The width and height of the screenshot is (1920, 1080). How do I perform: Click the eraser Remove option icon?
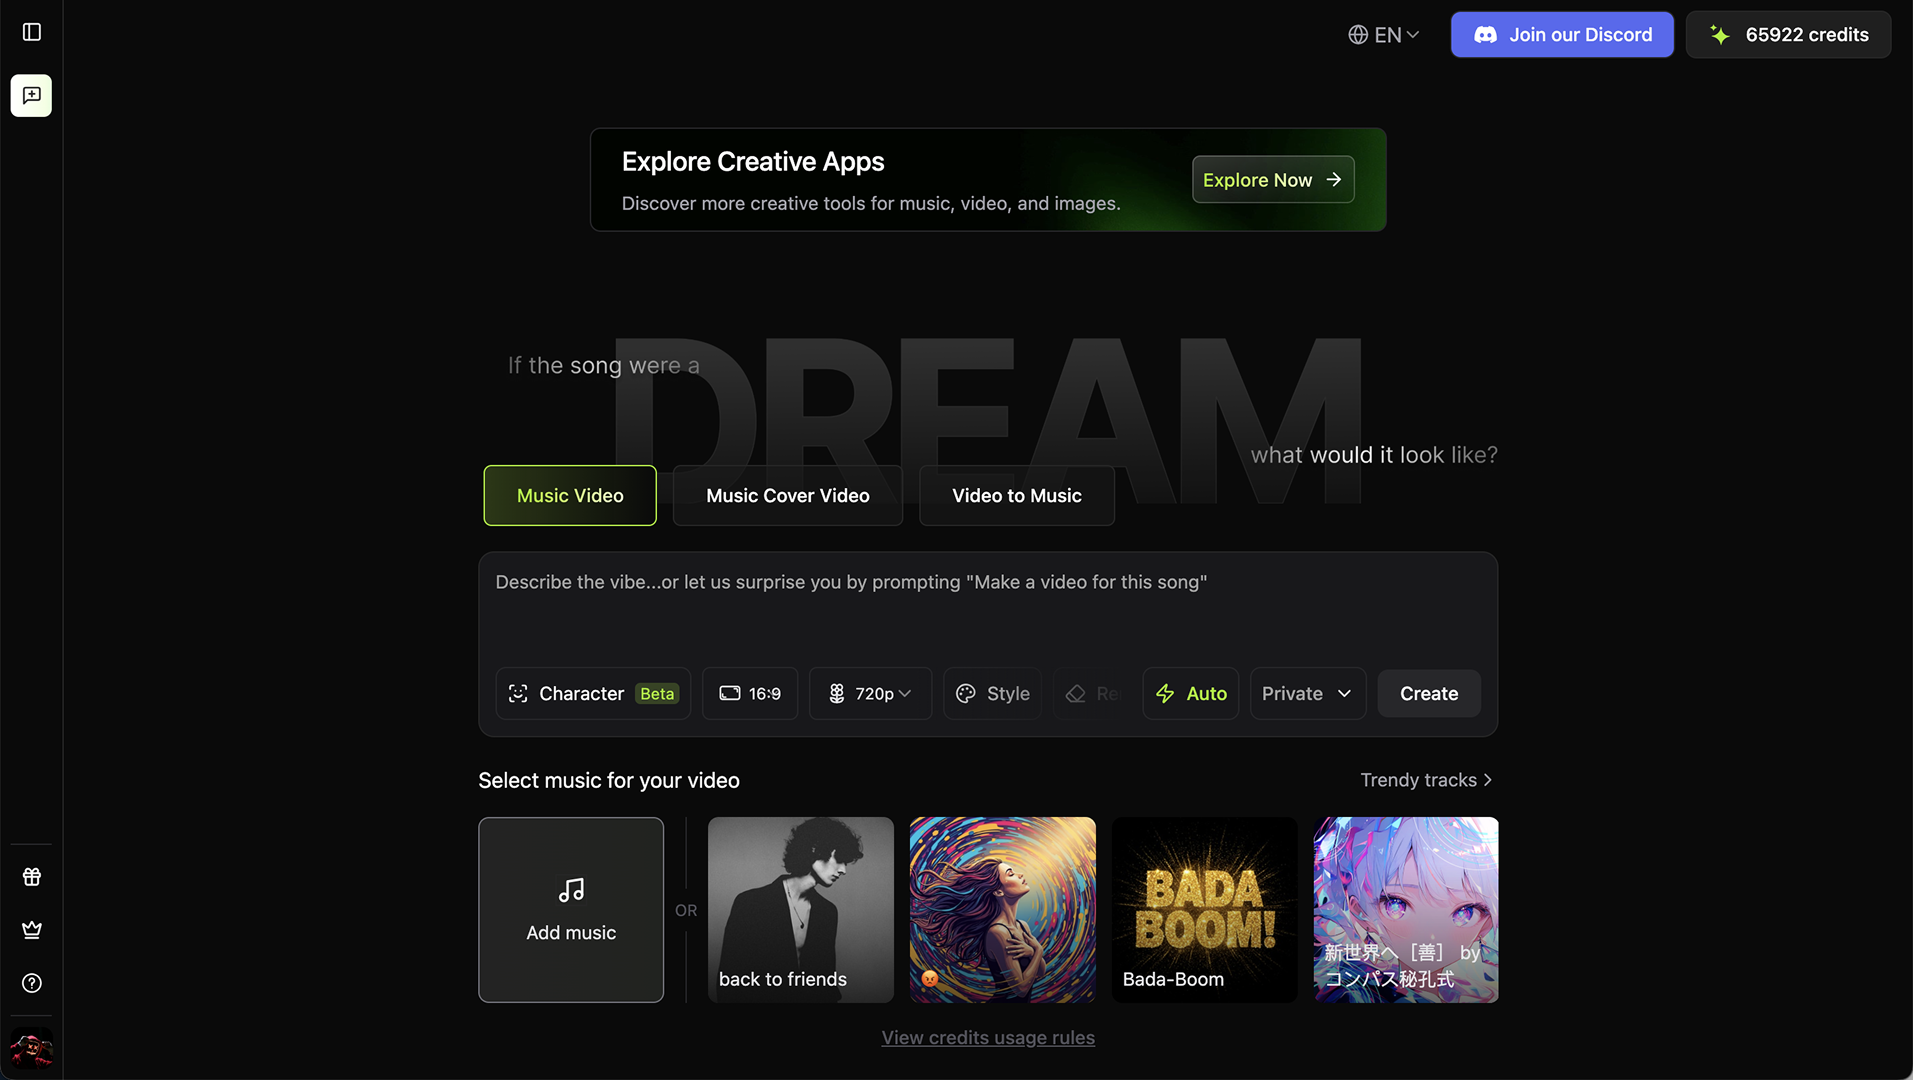click(x=1075, y=693)
